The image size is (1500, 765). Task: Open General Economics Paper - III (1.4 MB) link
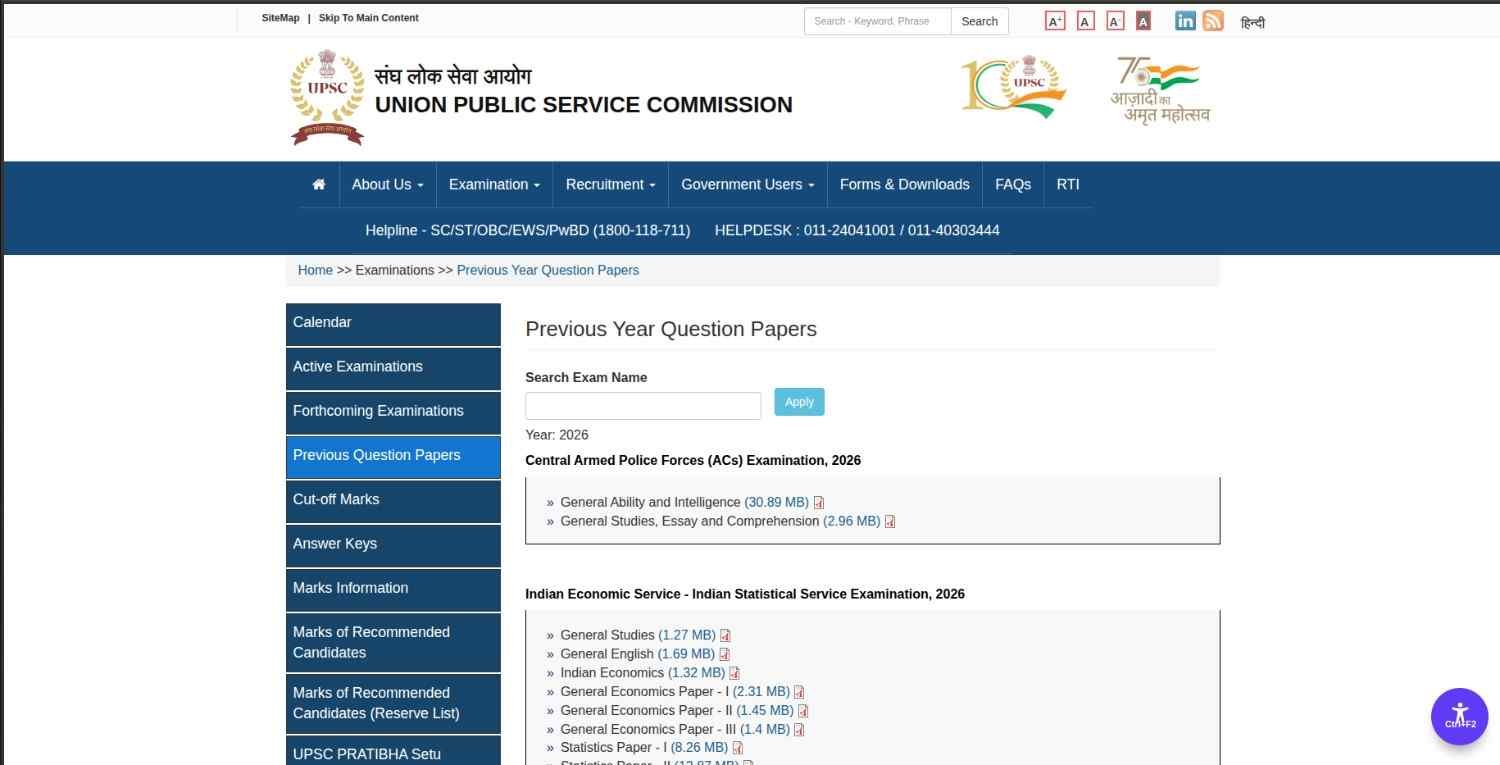point(765,730)
